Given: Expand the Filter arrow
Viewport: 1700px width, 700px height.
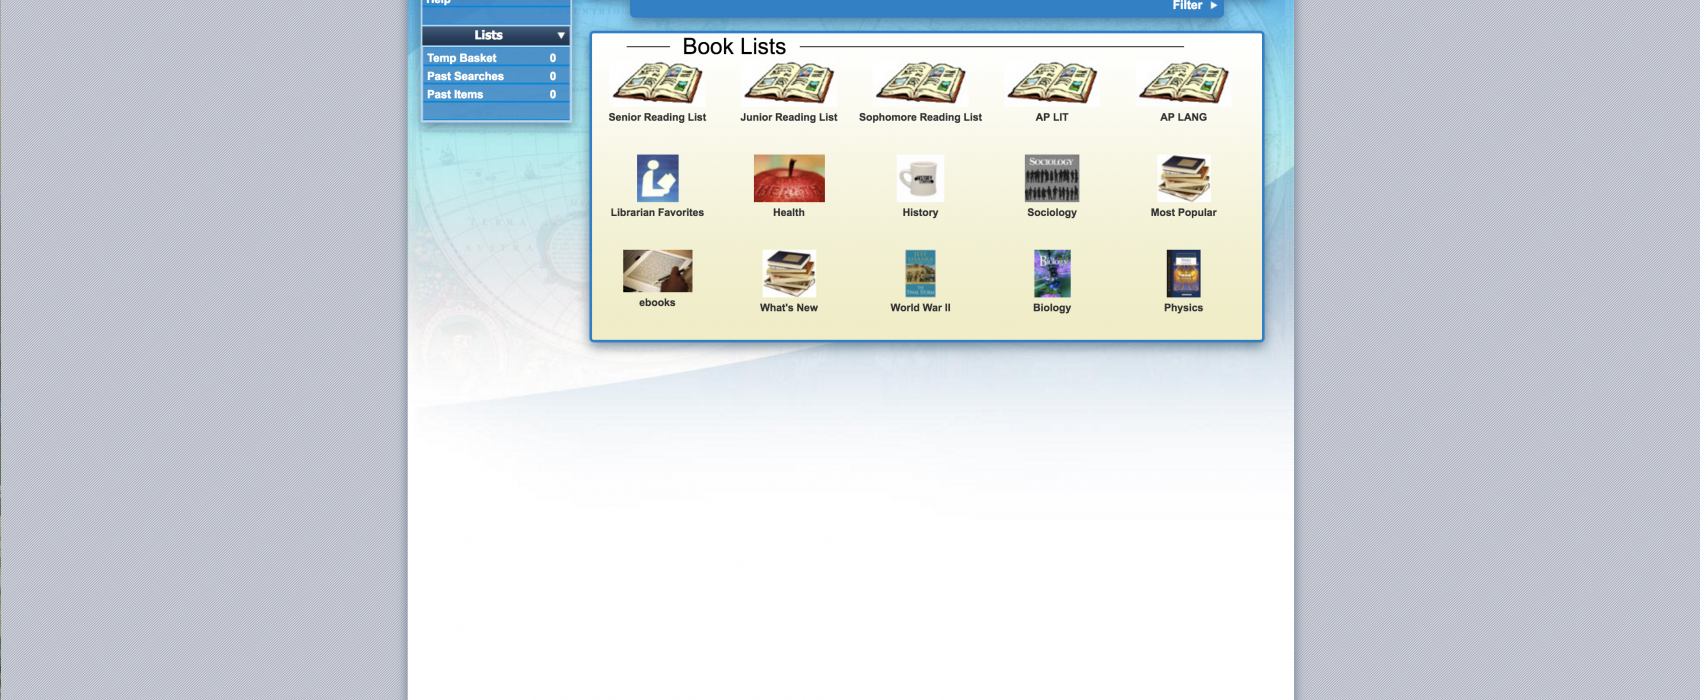Looking at the screenshot, I should [1214, 6].
